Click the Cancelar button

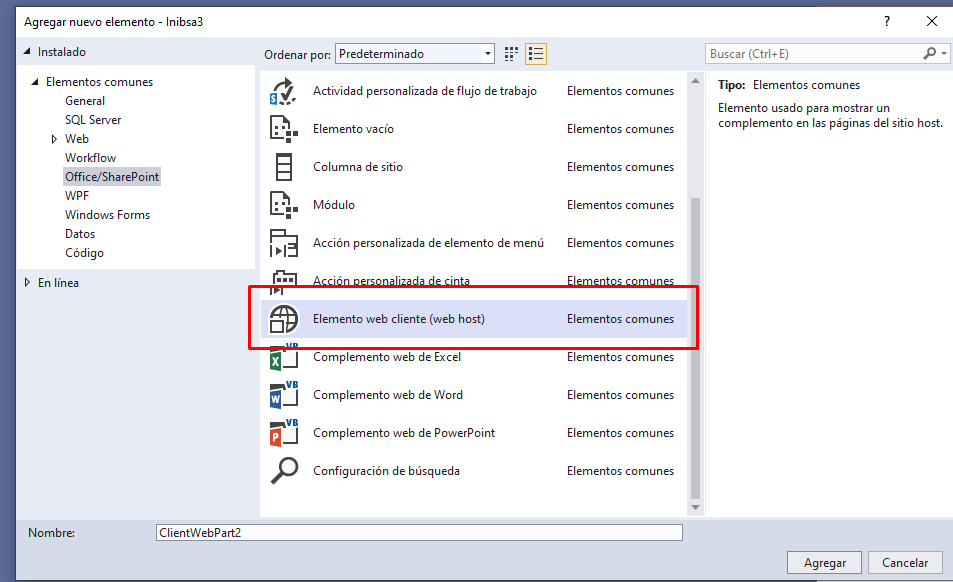tap(905, 563)
